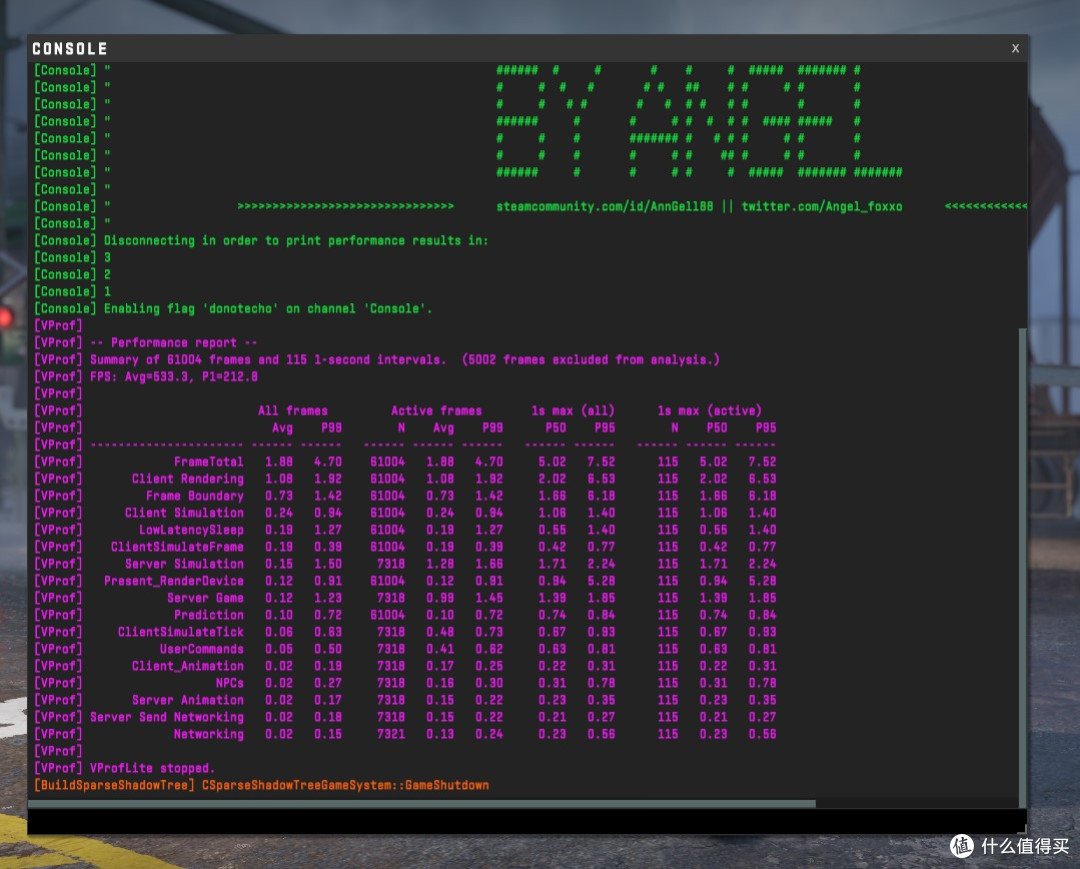Screen dimensions: 1080x869
Task: Click the Frame Boundary row label
Action: (194, 496)
